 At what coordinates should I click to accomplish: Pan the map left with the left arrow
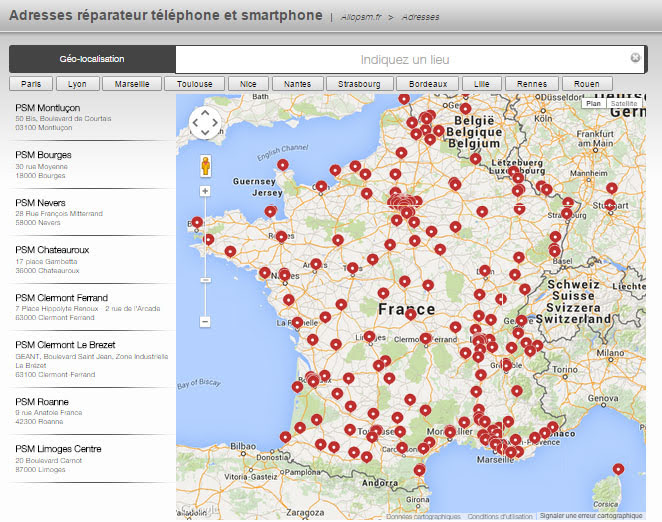point(195,122)
